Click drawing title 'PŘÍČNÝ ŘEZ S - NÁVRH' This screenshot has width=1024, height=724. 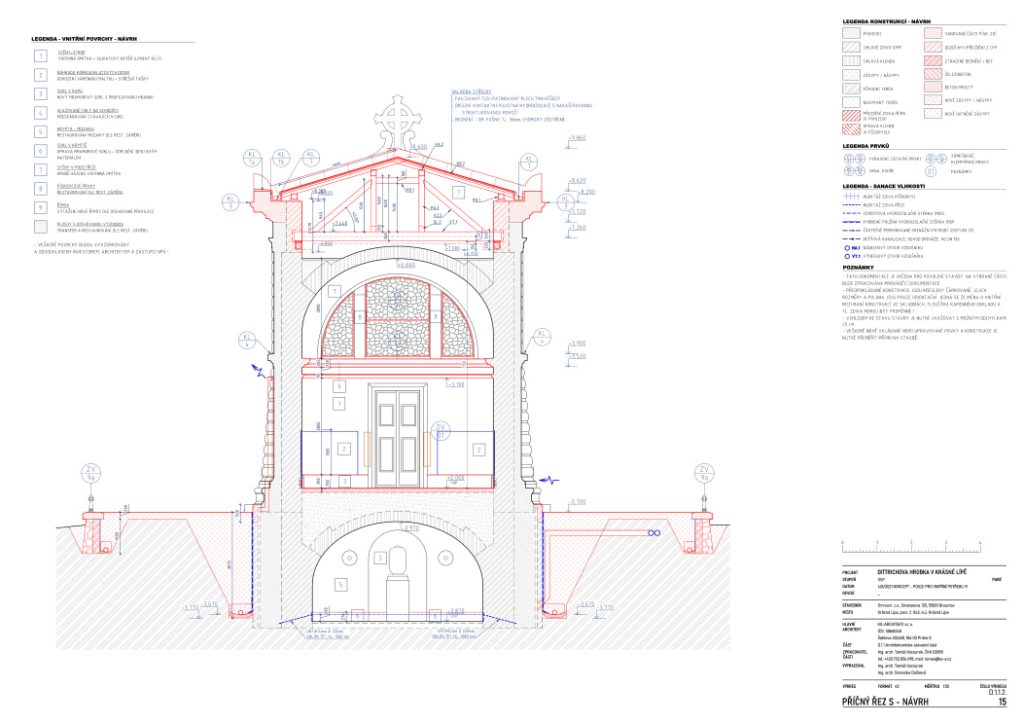pyautogui.click(x=886, y=702)
